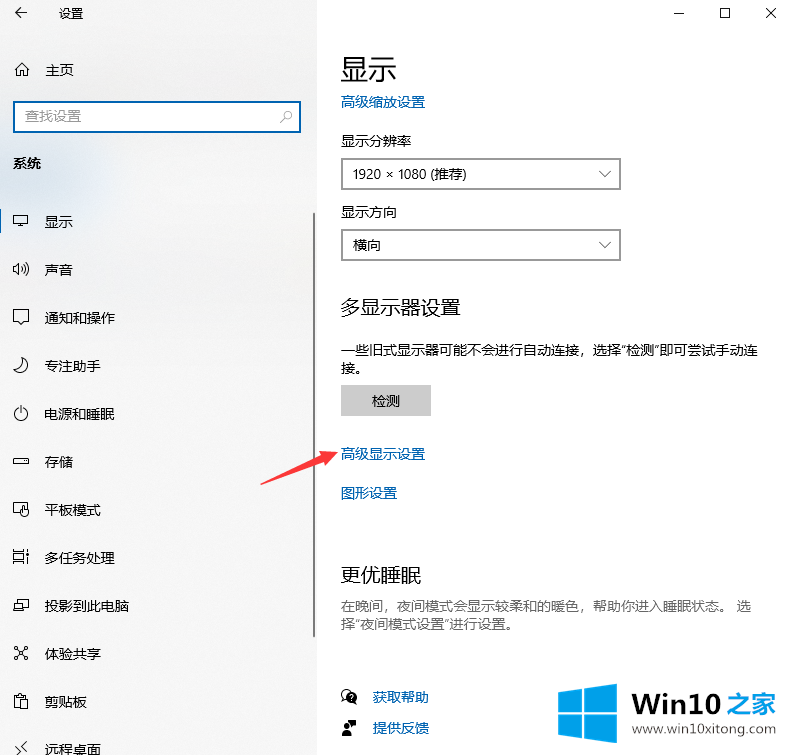Open Shared experiences (体验共享) sidebar item

[x=73, y=654]
